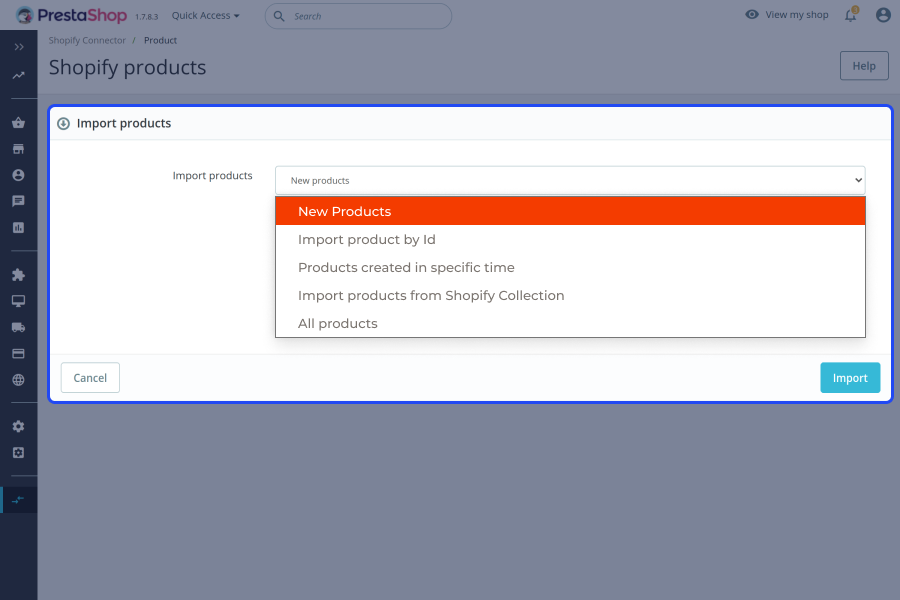Open Customer Service chat icon in sidebar
900x600 pixels.
18,201
